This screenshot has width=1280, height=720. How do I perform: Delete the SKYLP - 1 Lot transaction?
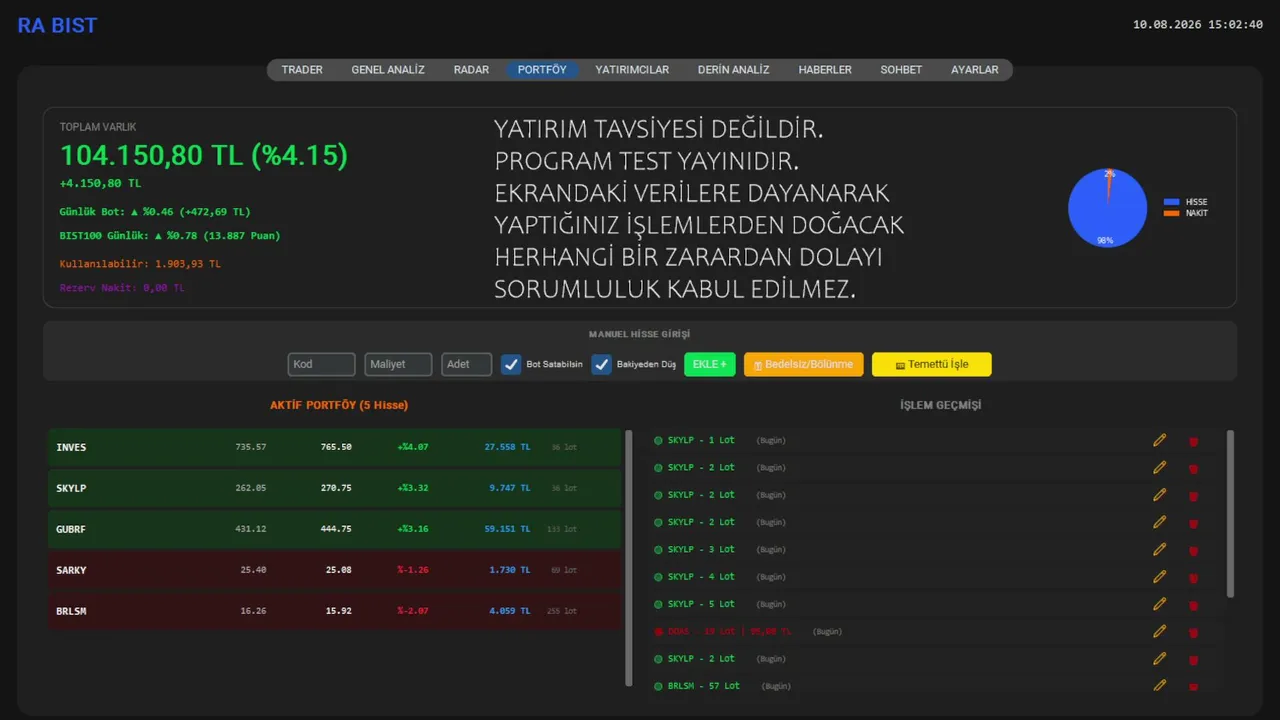coord(1193,441)
